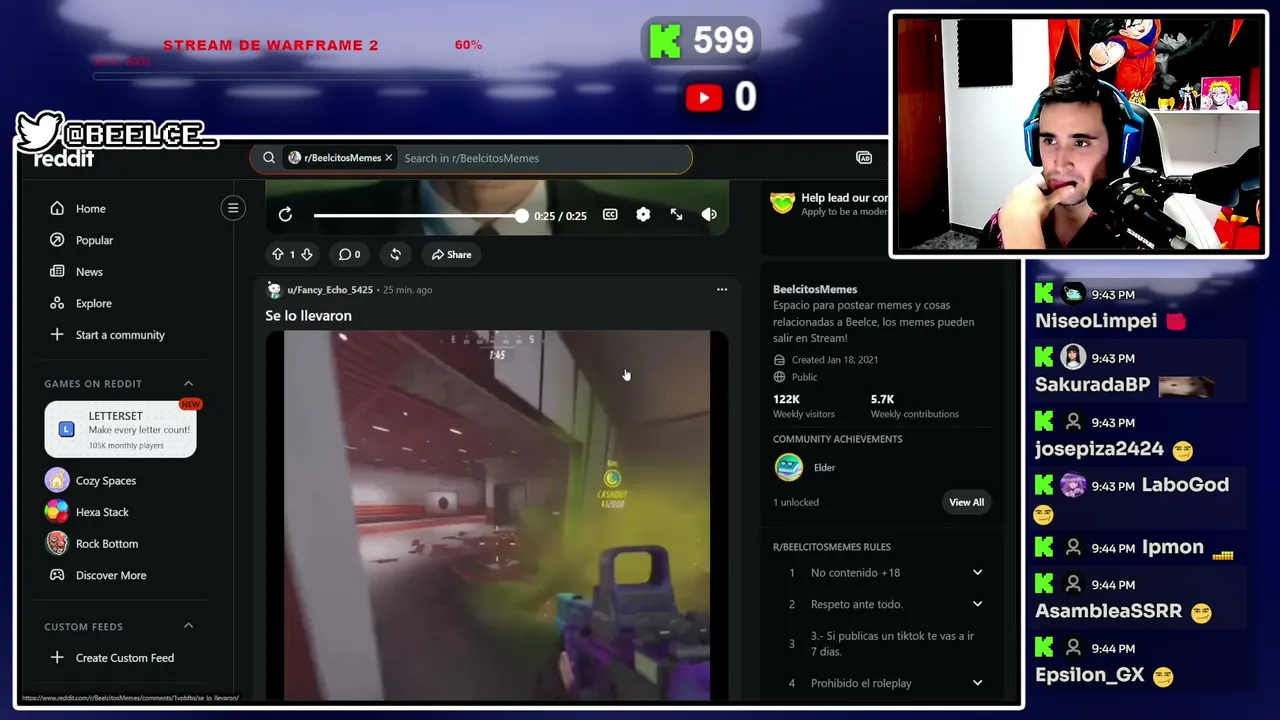Open the LETTERSET game card
Screen dimensions: 1280x720
pos(120,429)
